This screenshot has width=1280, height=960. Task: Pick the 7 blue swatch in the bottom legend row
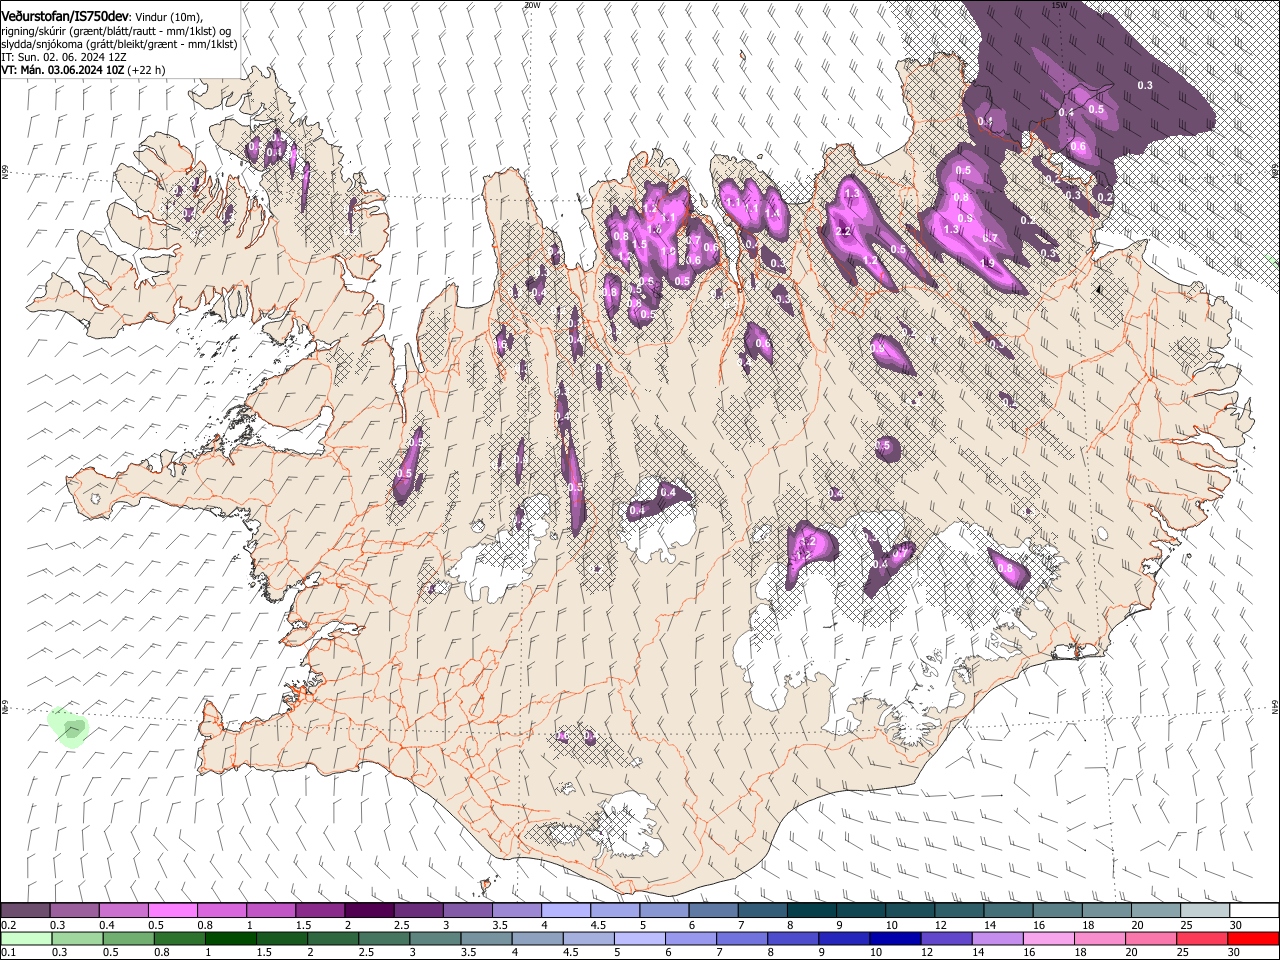coord(742,938)
